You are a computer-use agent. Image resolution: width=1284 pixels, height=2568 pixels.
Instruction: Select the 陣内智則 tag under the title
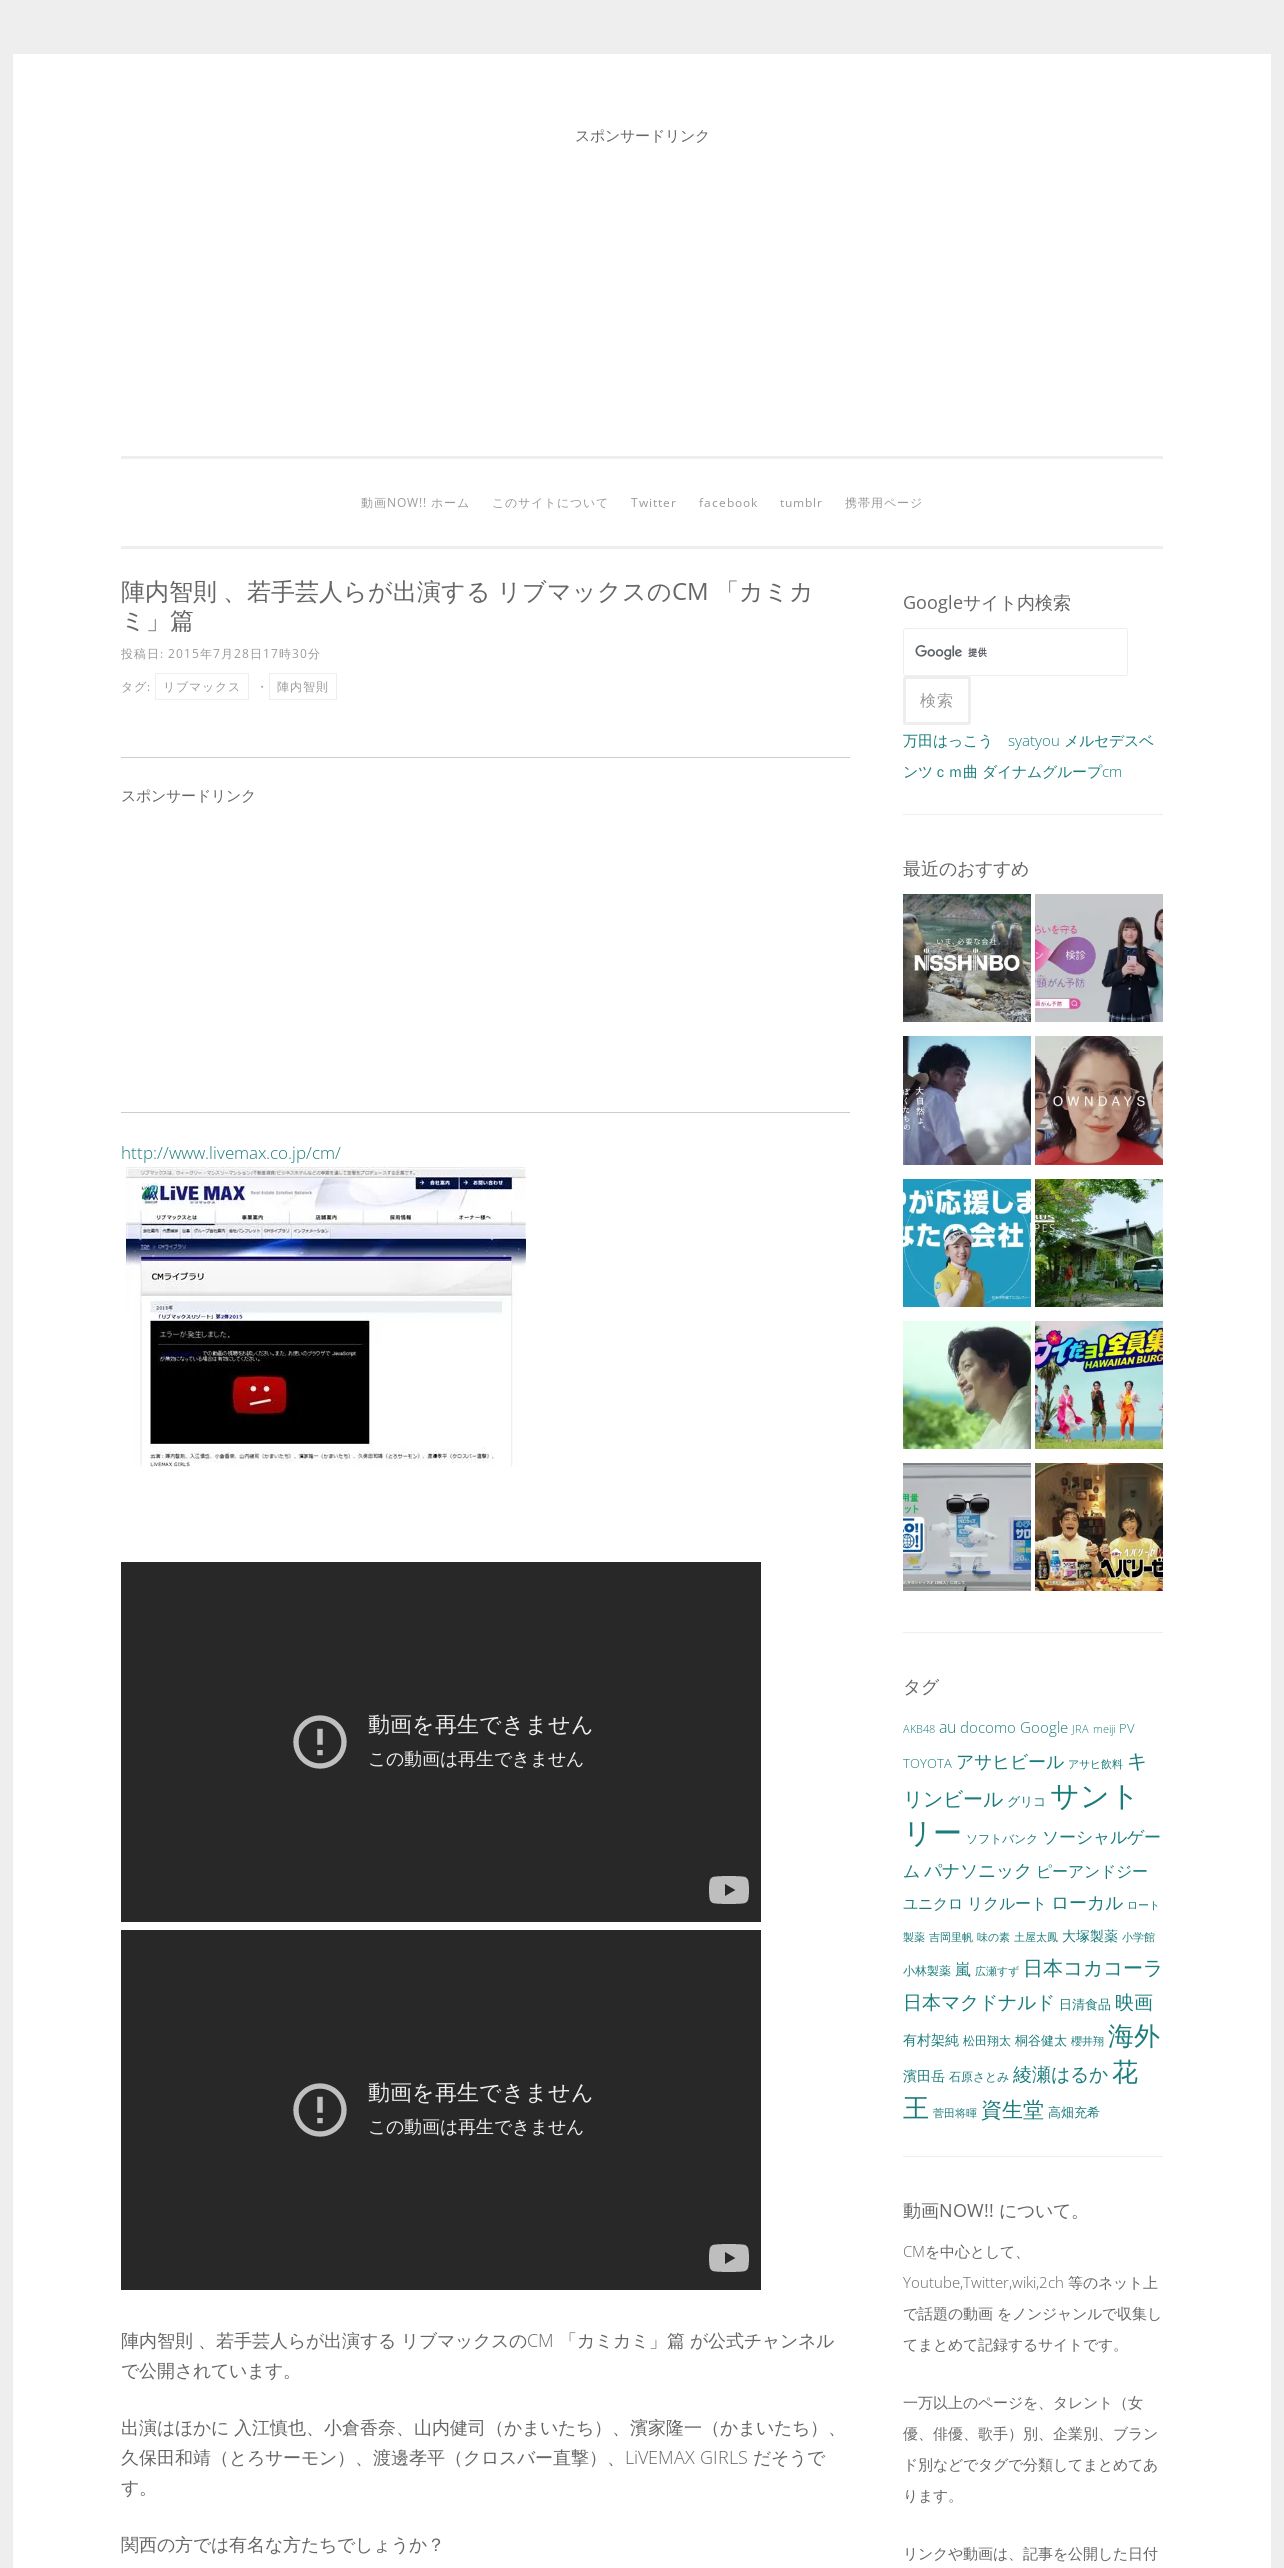pos(303,687)
